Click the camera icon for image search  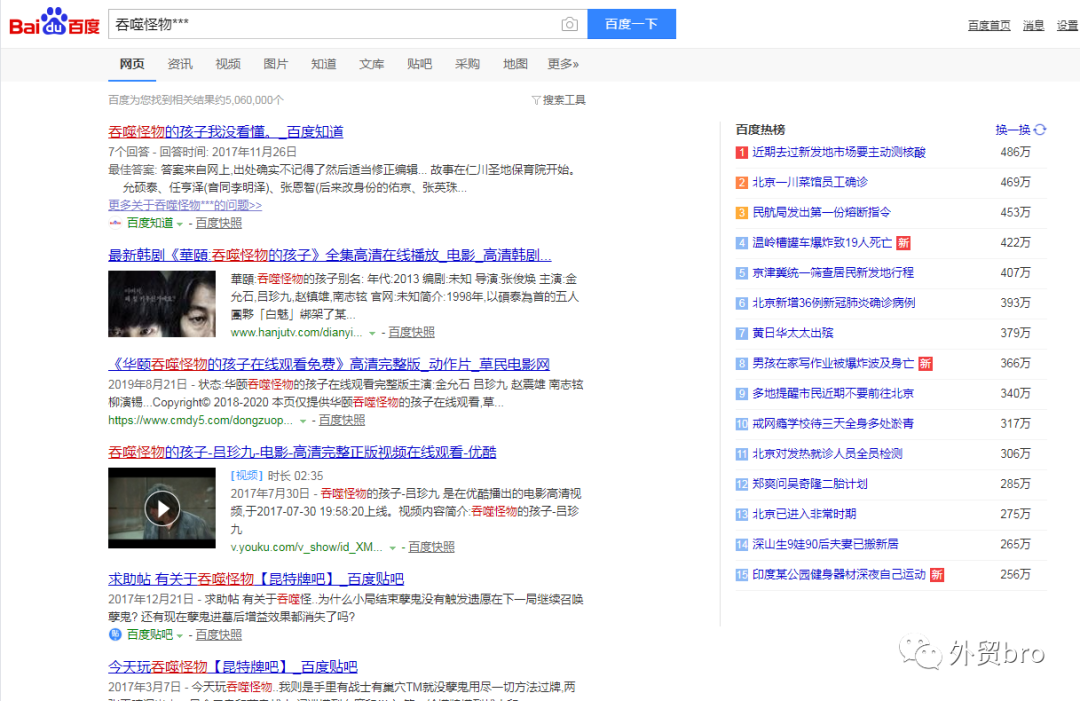(x=570, y=24)
